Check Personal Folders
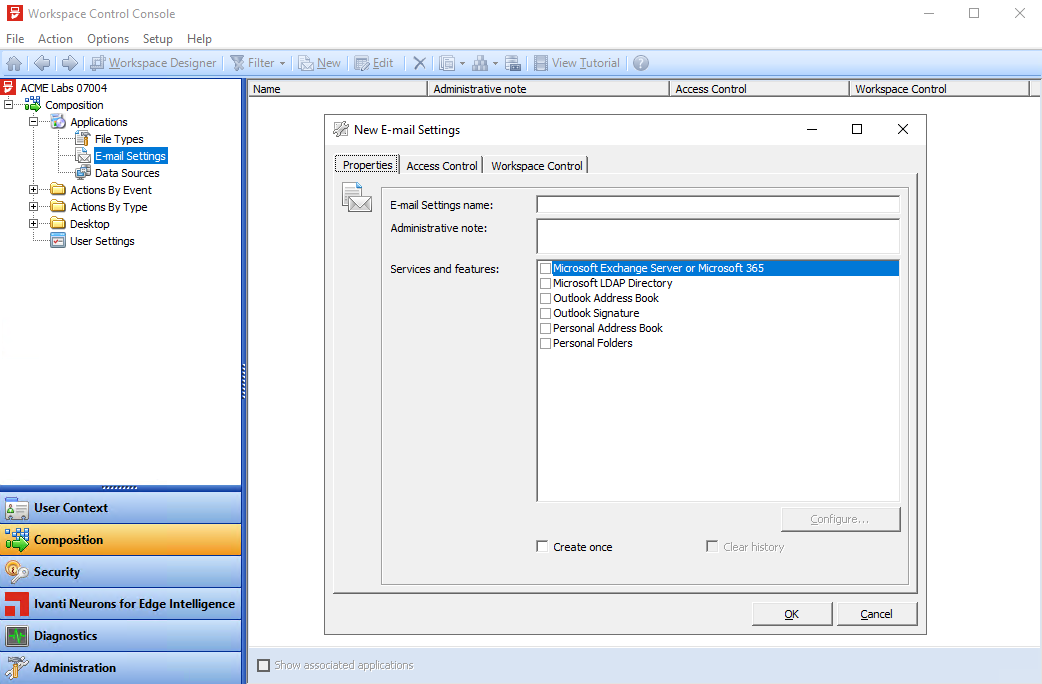The height and width of the screenshot is (684, 1042). tap(546, 344)
